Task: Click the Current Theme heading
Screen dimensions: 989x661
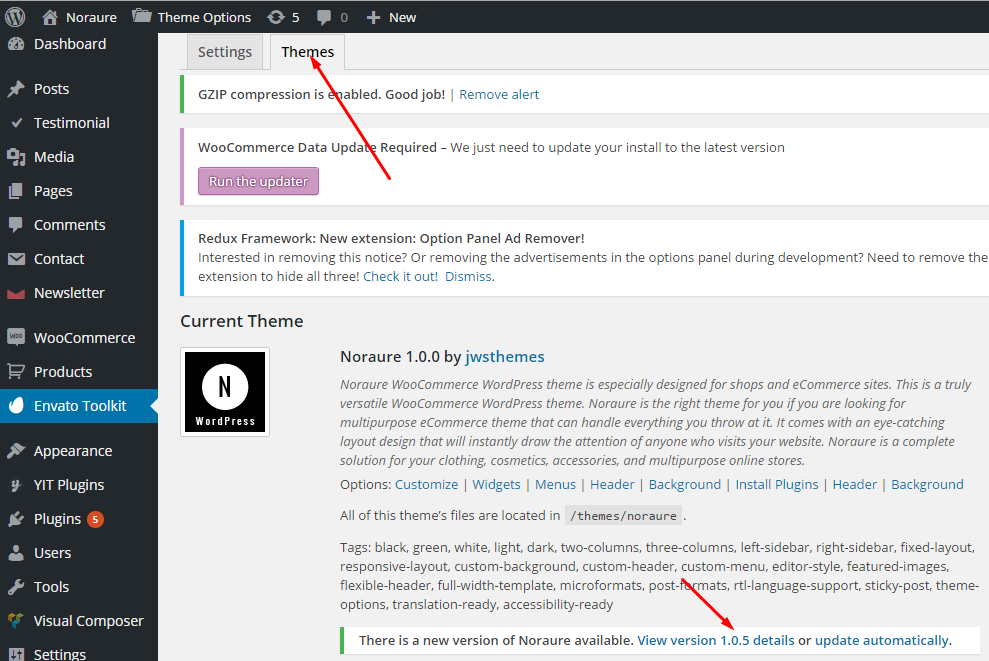Action: [x=242, y=321]
